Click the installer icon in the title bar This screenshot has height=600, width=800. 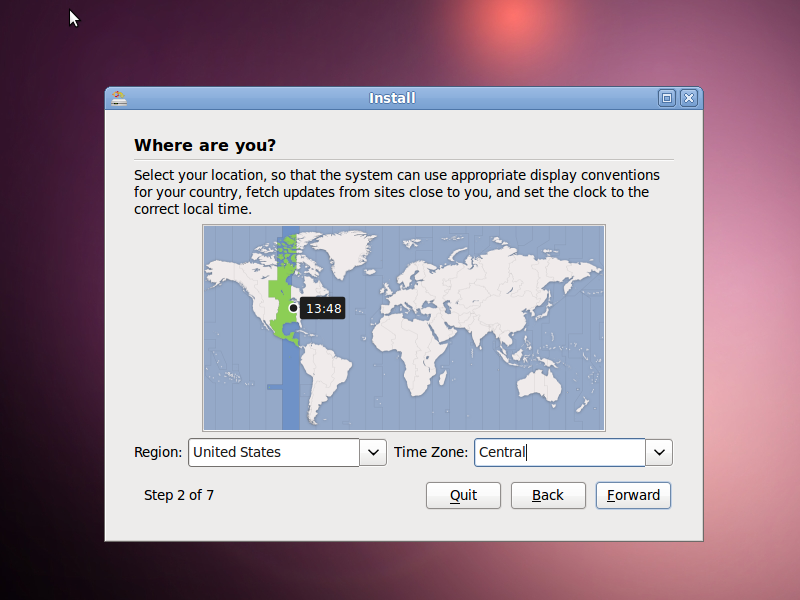point(119,98)
